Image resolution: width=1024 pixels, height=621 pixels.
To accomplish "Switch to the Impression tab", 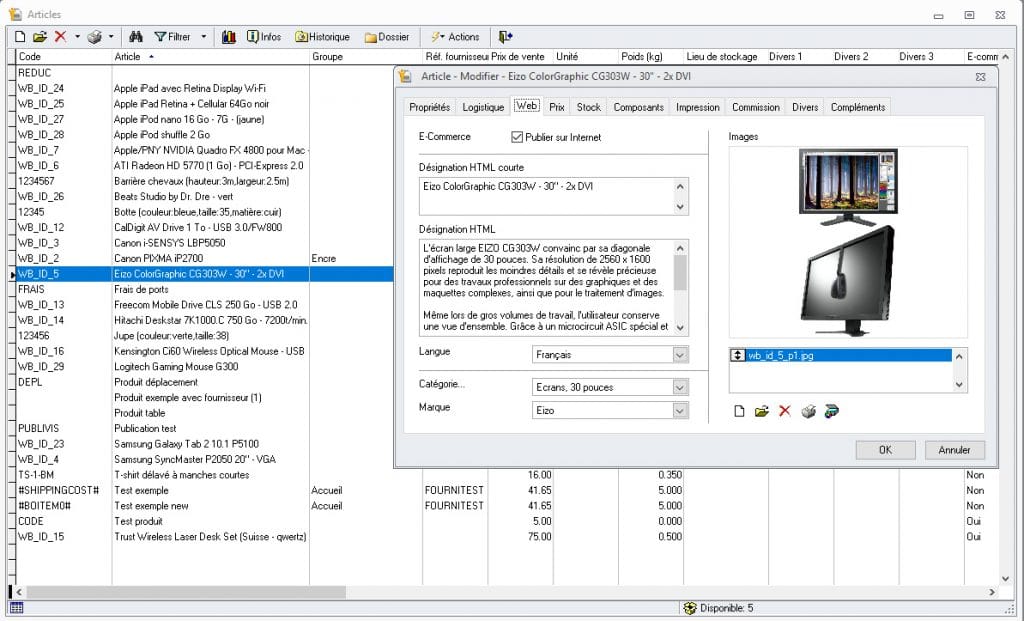I will (x=697, y=107).
